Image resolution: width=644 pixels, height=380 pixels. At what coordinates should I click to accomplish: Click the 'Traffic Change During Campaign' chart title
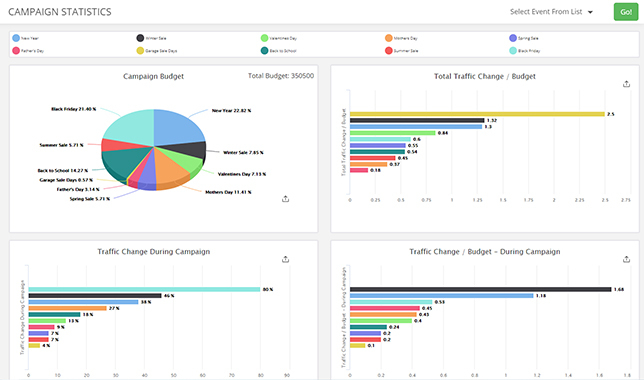(154, 252)
